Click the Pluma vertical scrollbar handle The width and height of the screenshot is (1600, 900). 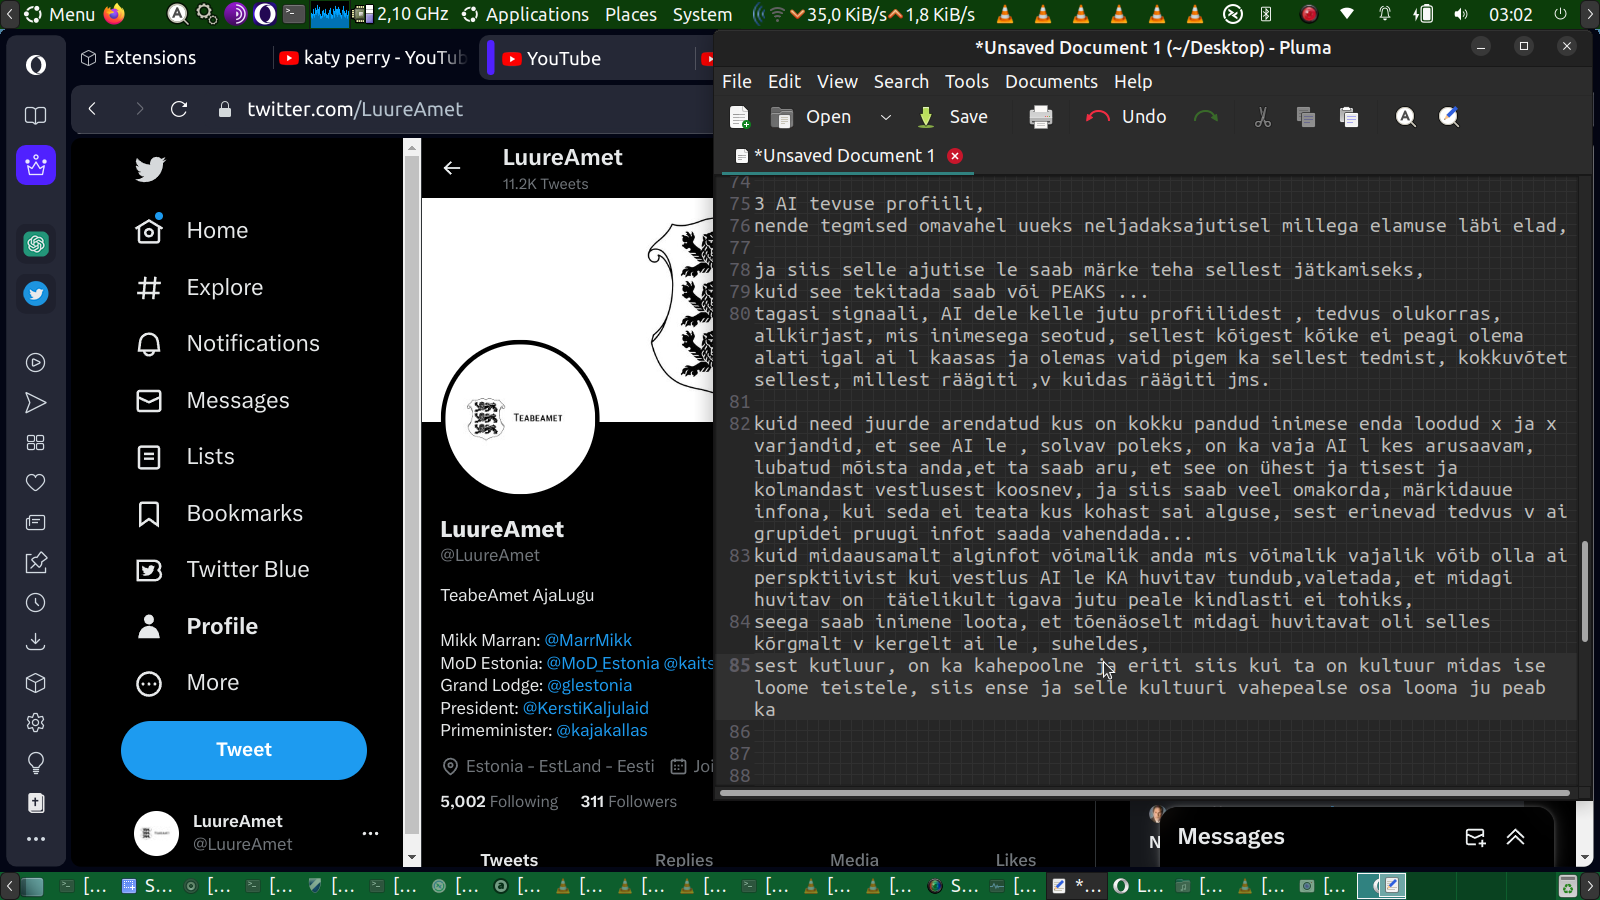pos(1584,590)
